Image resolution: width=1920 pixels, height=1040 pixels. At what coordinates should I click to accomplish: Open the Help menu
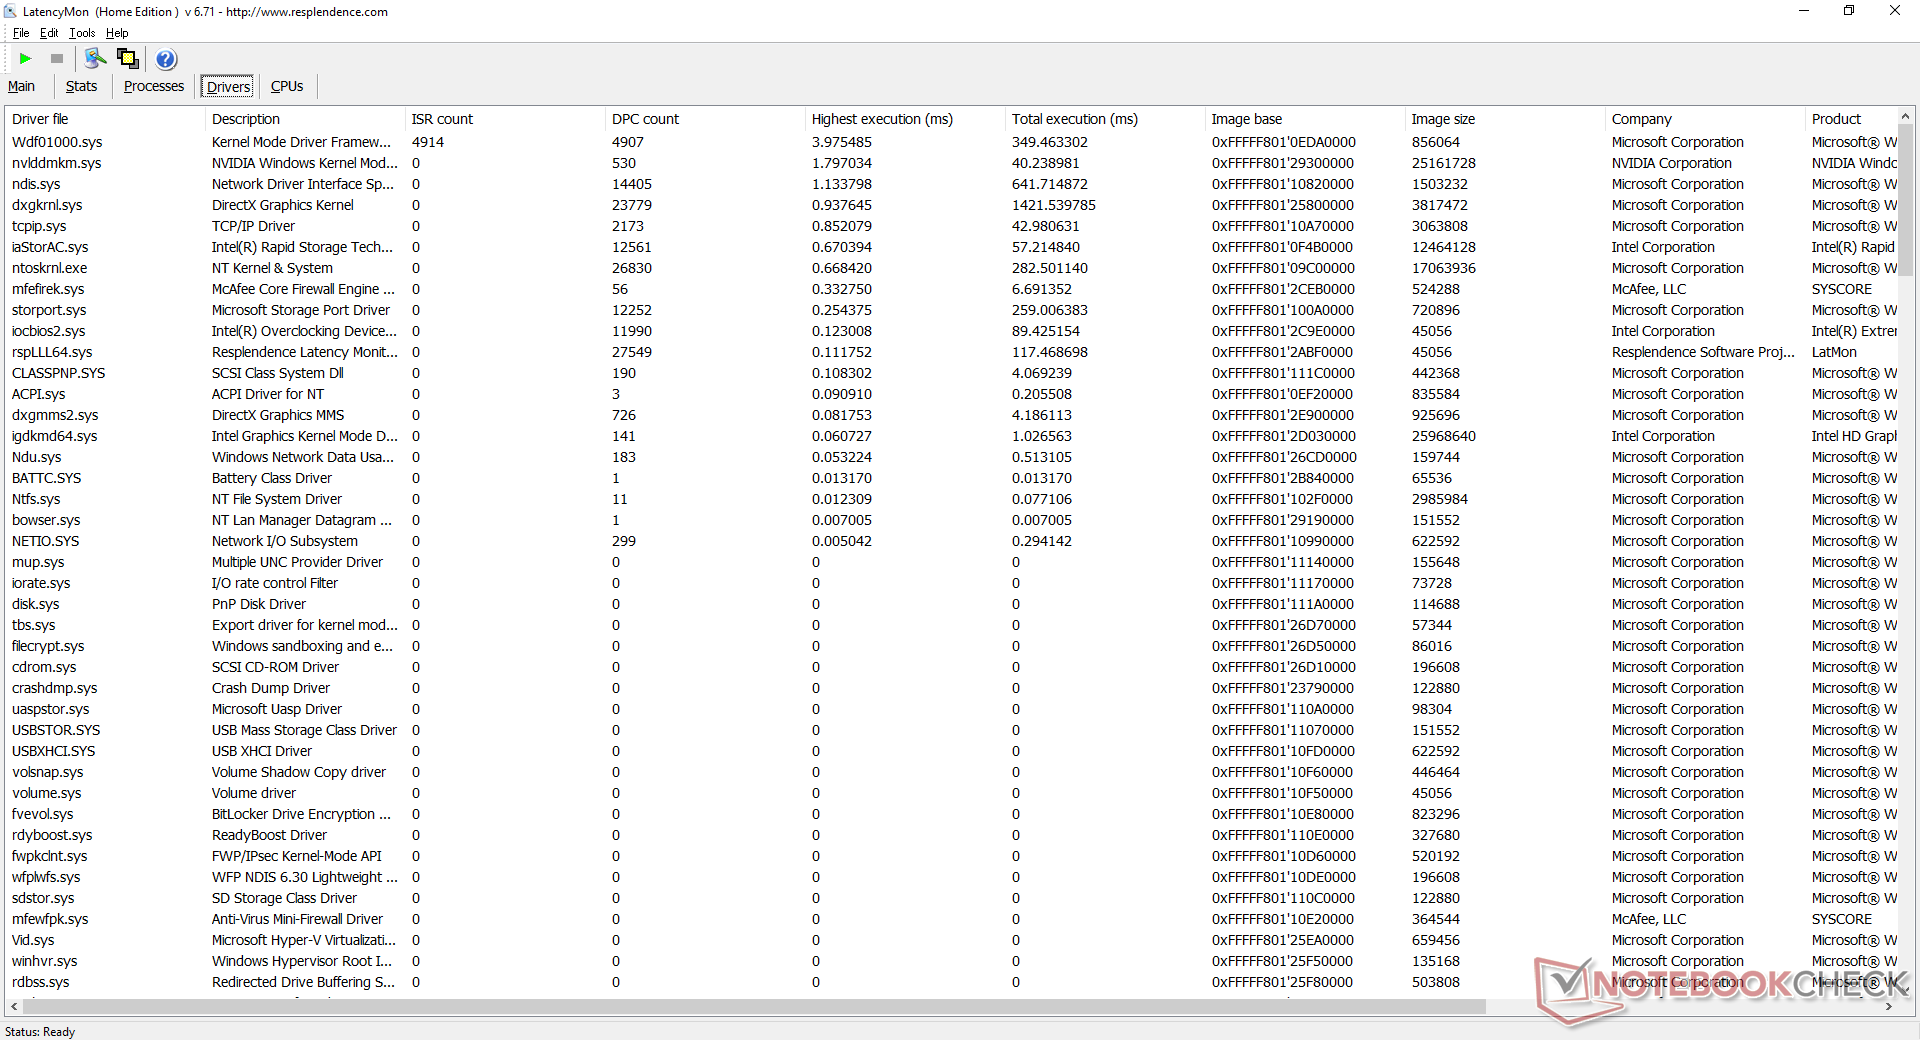point(117,33)
